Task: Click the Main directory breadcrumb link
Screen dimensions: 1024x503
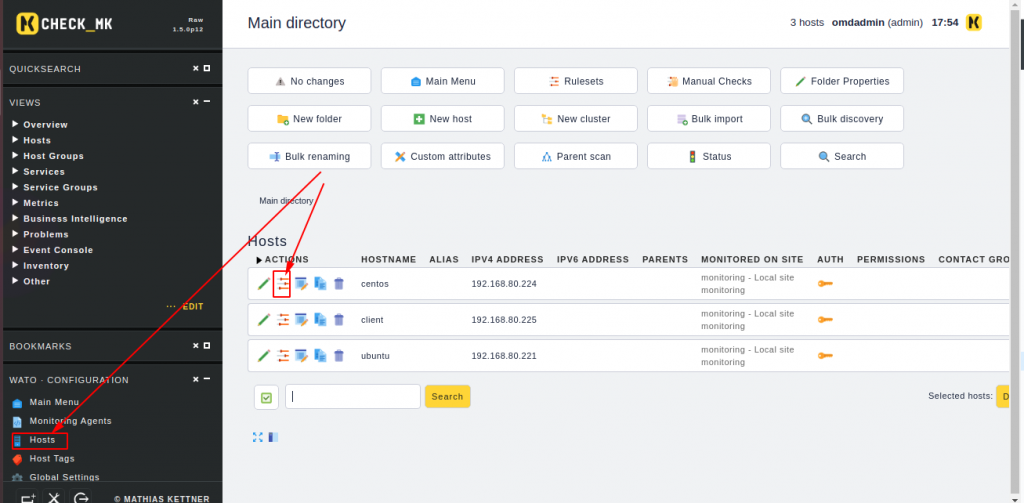Action: (x=286, y=201)
